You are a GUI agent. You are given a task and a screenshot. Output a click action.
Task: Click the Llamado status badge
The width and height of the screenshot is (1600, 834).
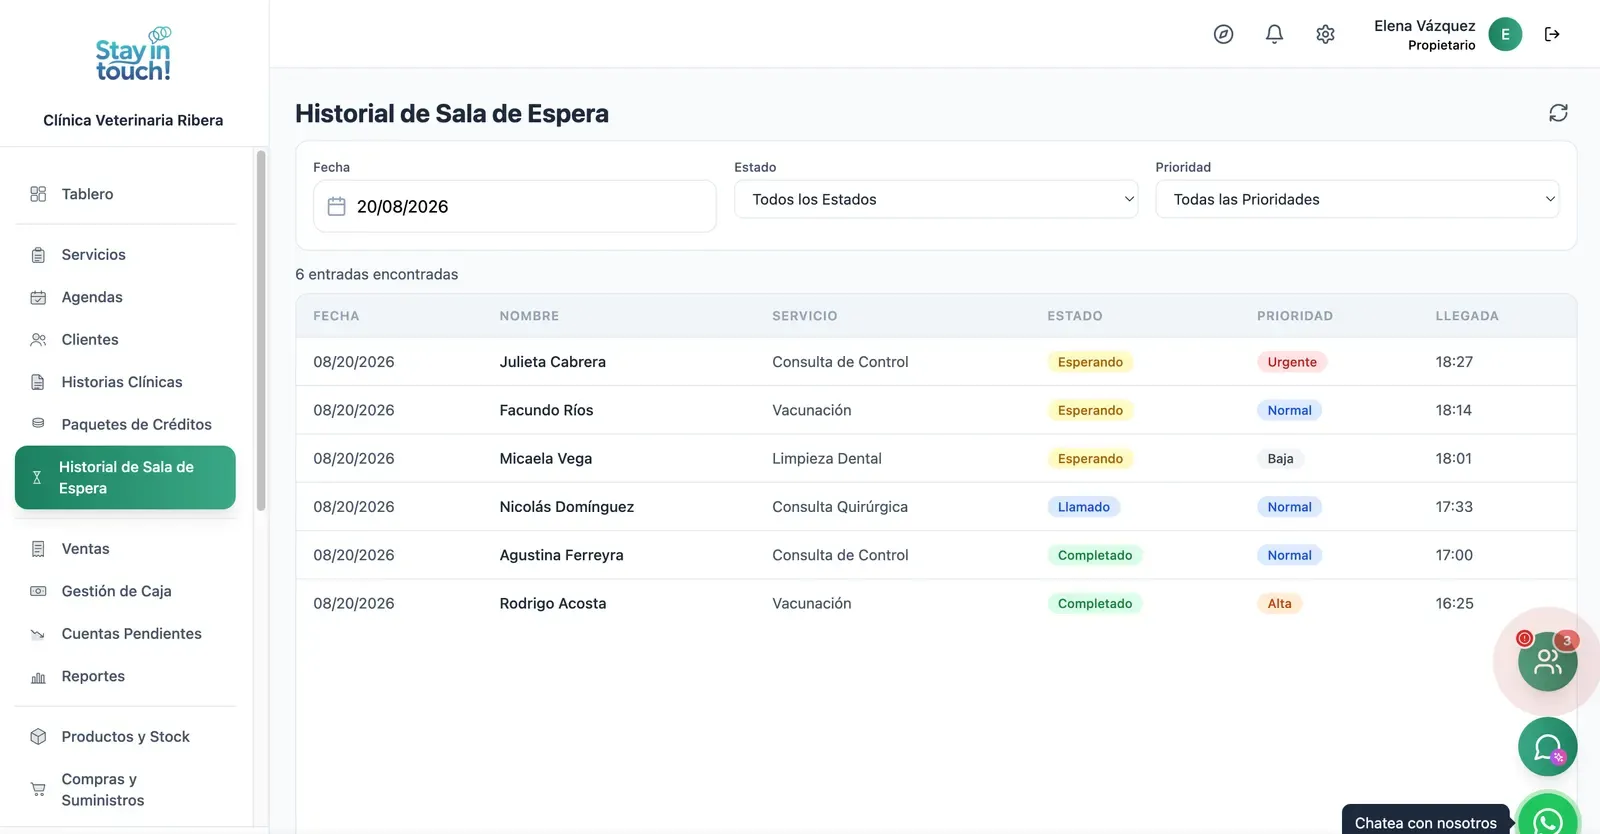pyautogui.click(x=1084, y=507)
